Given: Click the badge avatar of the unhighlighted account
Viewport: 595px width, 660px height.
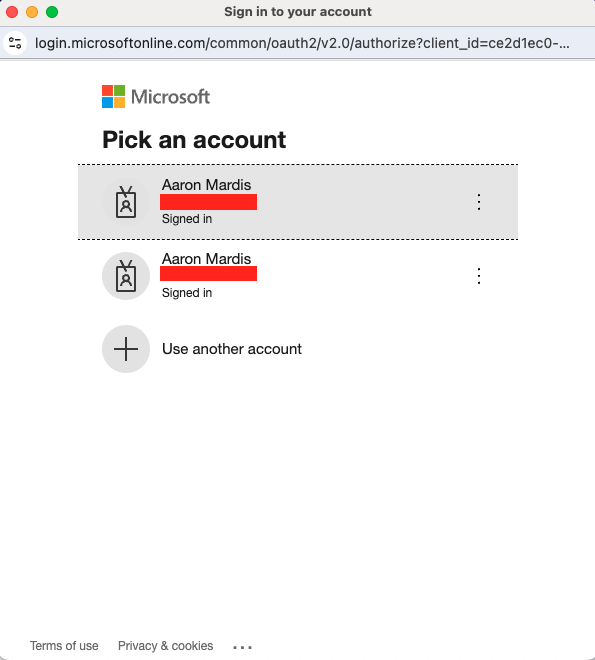Looking at the screenshot, I should coord(126,276).
